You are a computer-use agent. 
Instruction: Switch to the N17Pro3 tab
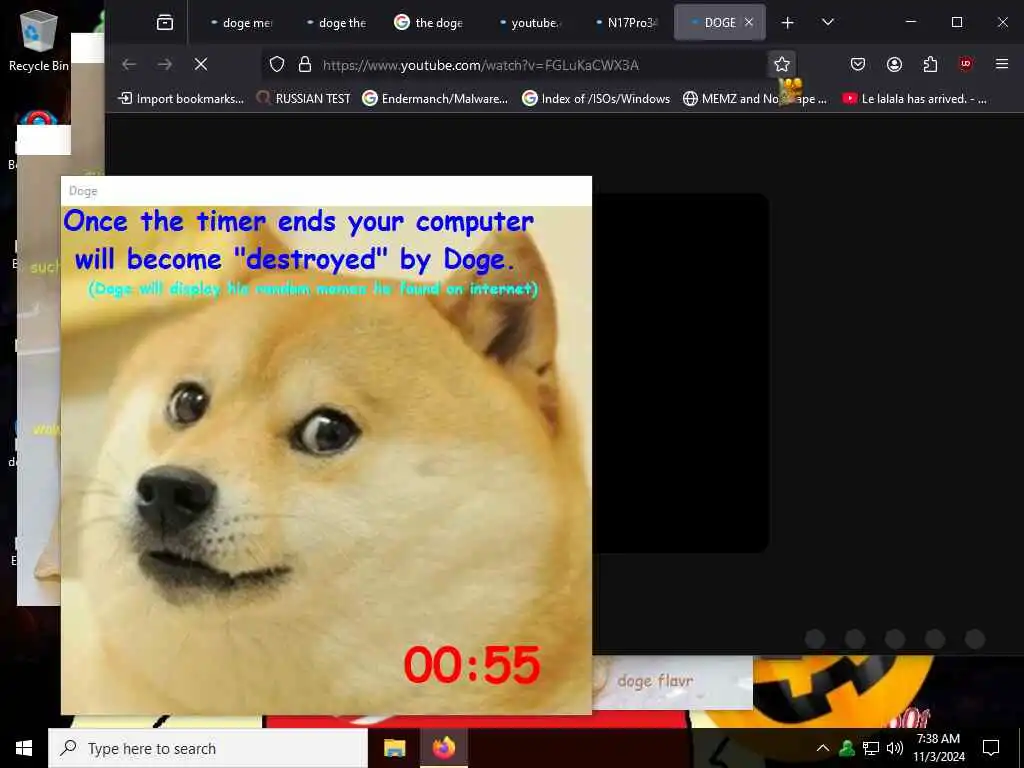[x=625, y=23]
